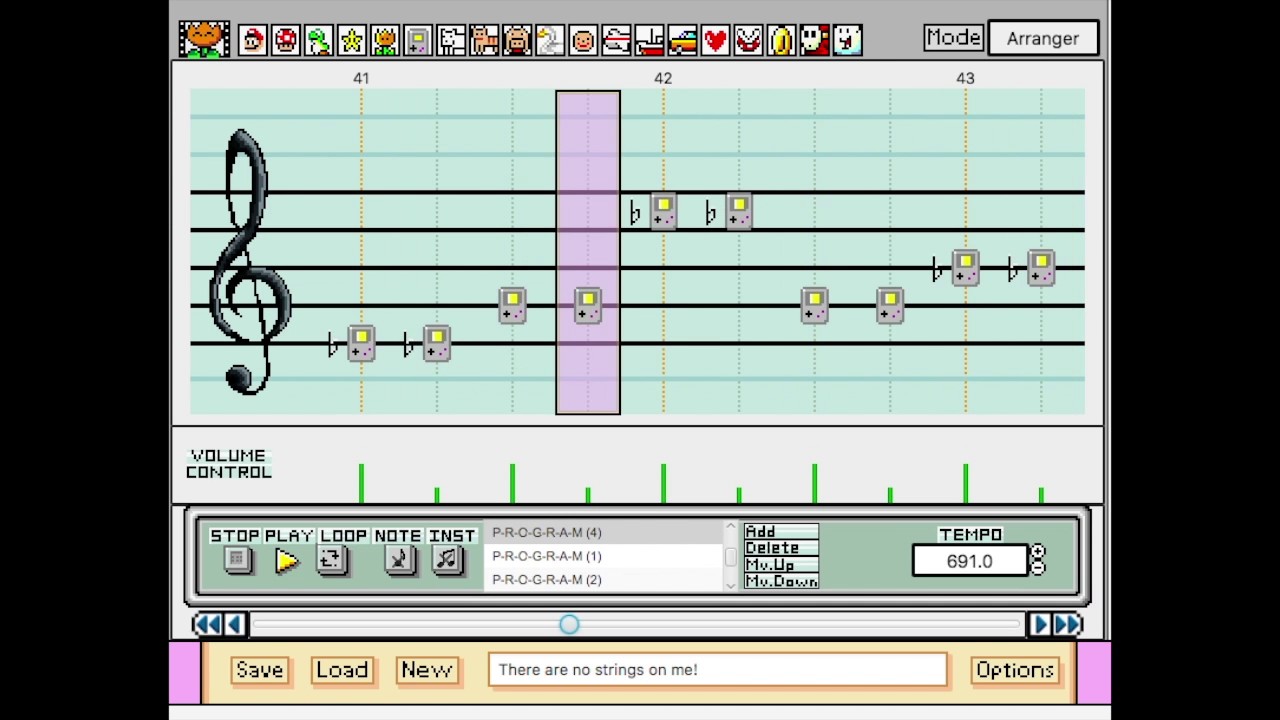Decrease tempo with the minus button

(1037, 568)
